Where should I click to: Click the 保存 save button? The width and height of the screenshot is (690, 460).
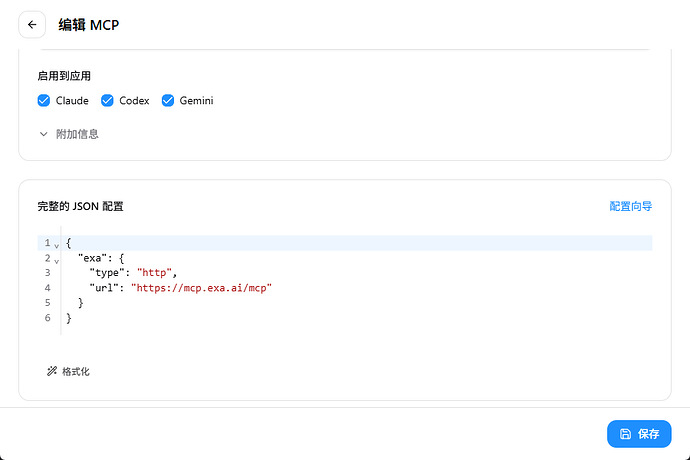coord(639,434)
